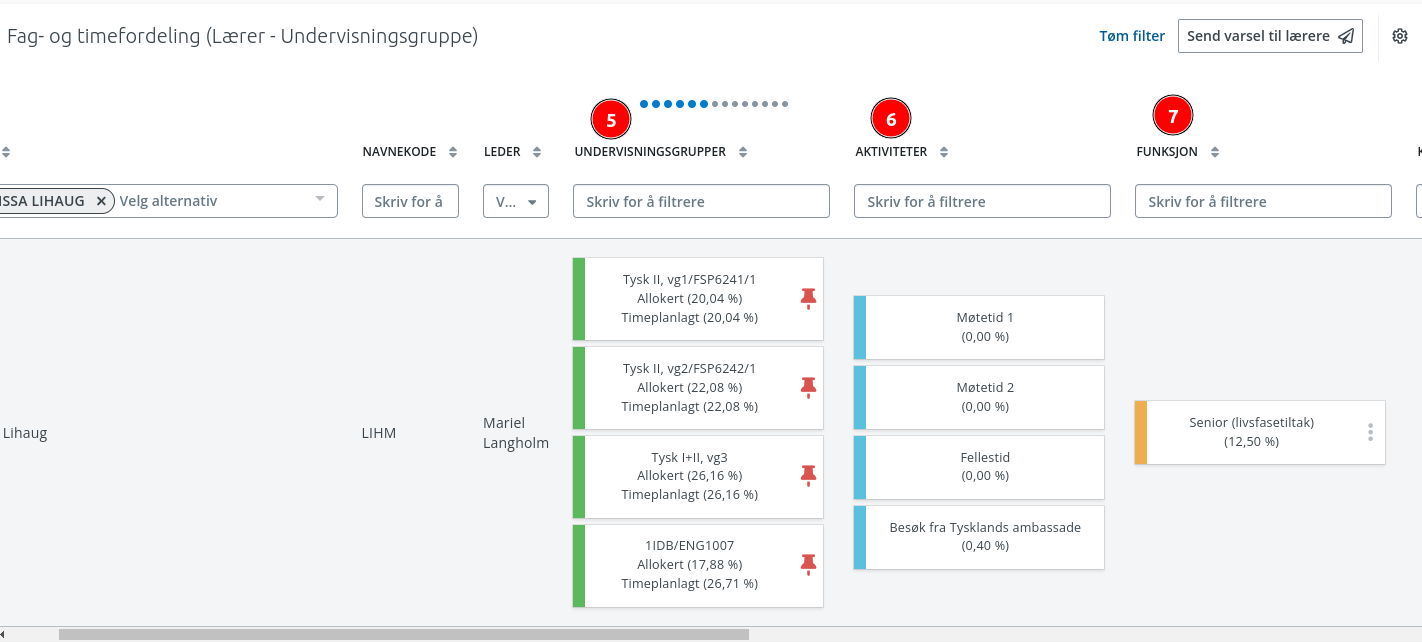The height and width of the screenshot is (644, 1422).
Task: Click pin icon on Tysk II, vg1/FSP6241/1 card
Action: [809, 298]
